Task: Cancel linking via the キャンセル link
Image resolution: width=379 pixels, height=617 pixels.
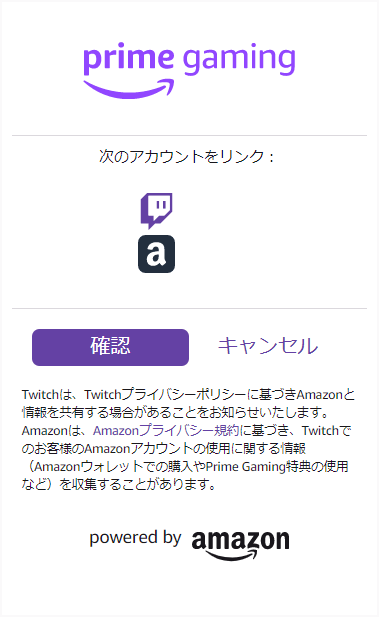Action: click(x=268, y=346)
